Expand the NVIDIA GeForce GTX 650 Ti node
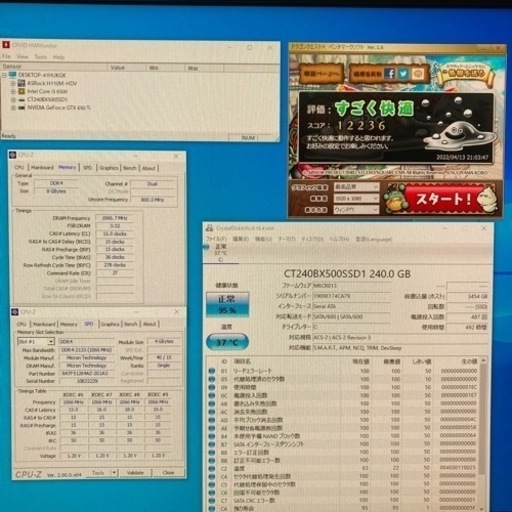512x512 pixels. (13, 108)
